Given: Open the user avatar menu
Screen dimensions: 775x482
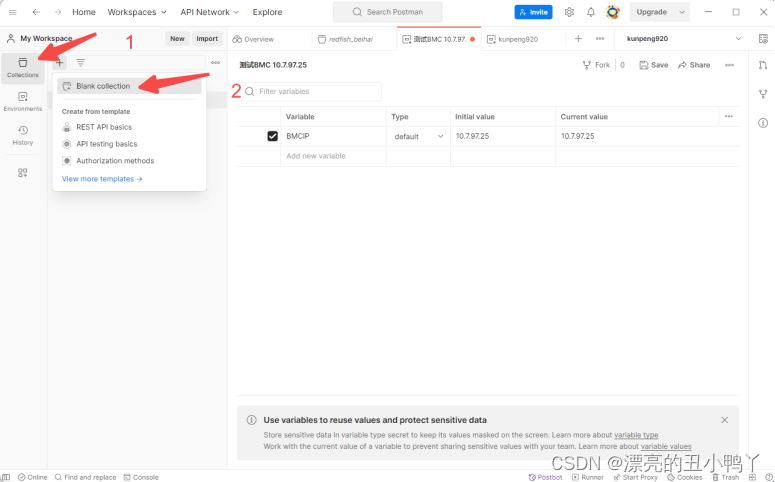Looking at the screenshot, I should [613, 12].
